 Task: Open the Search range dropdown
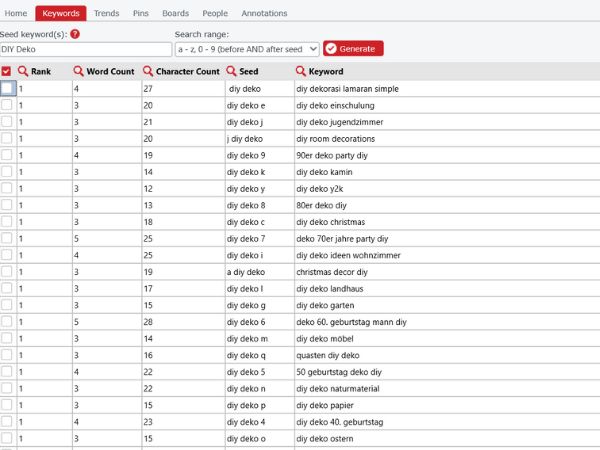[246, 49]
